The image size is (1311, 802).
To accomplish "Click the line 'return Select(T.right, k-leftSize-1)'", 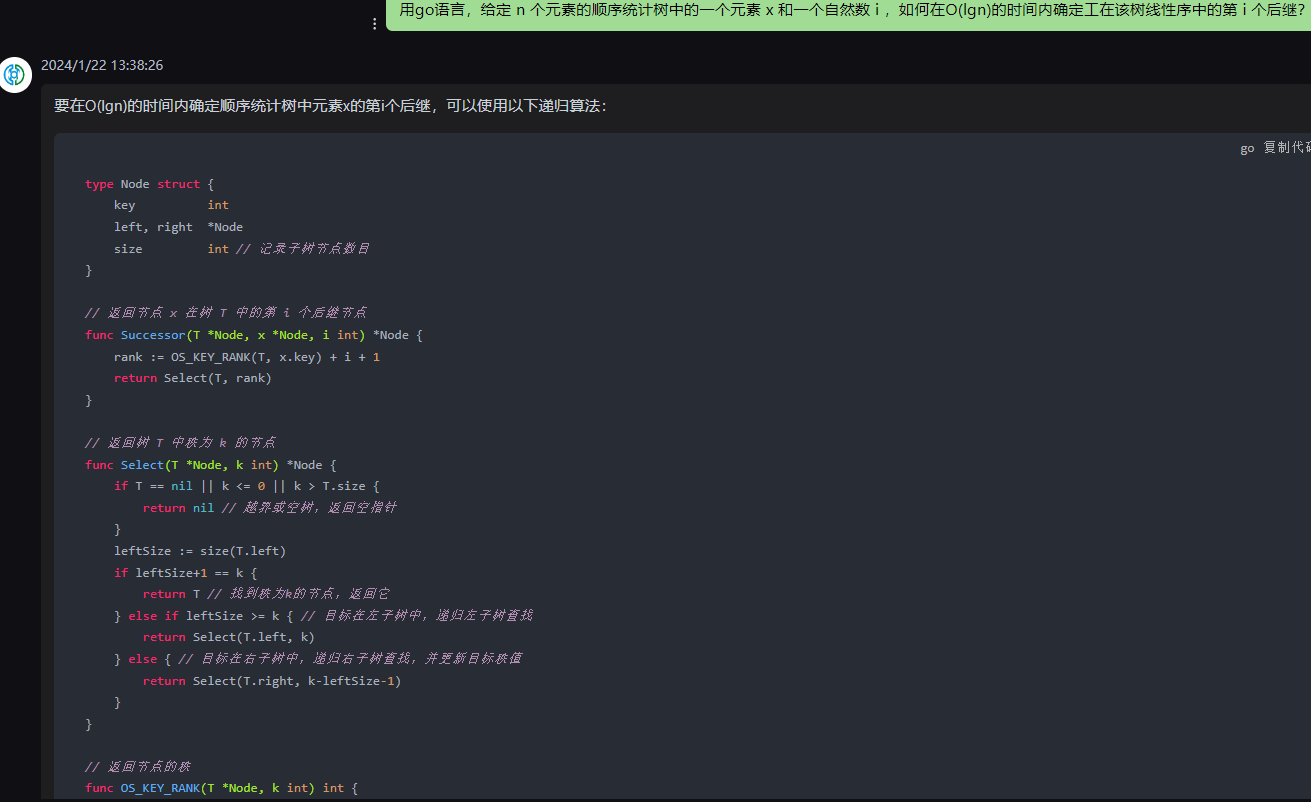I will point(272,681).
